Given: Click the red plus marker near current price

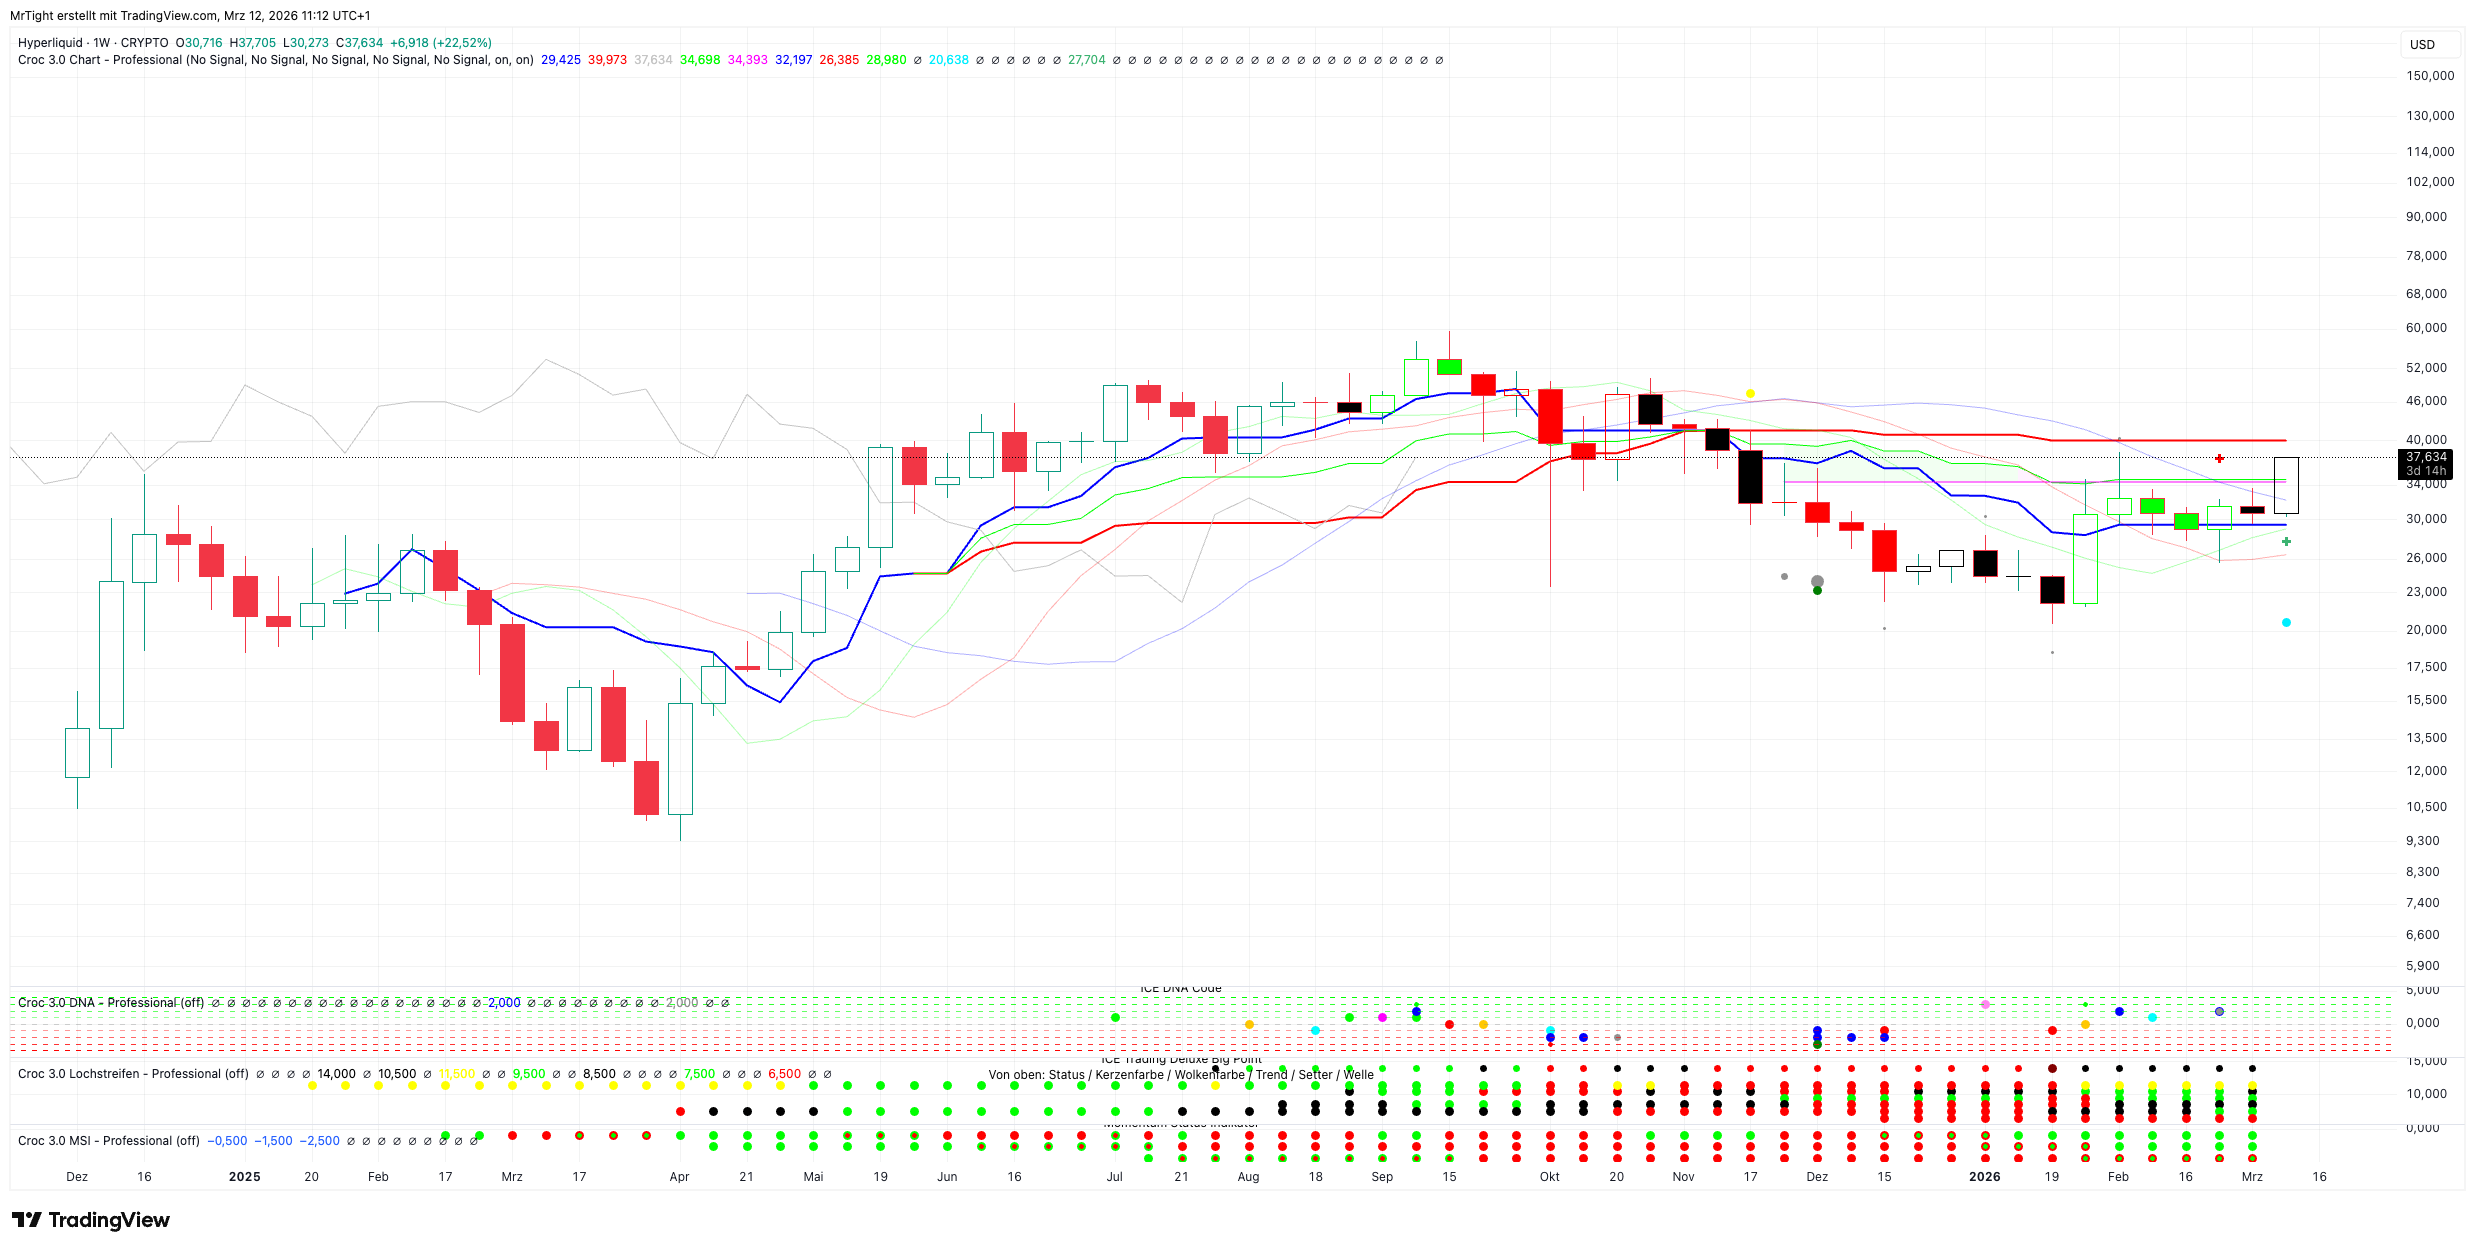Looking at the screenshot, I should 2219,458.
